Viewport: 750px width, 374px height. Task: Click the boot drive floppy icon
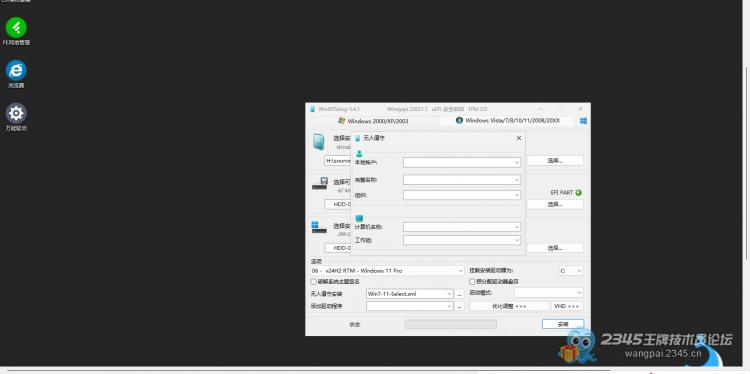(320, 184)
